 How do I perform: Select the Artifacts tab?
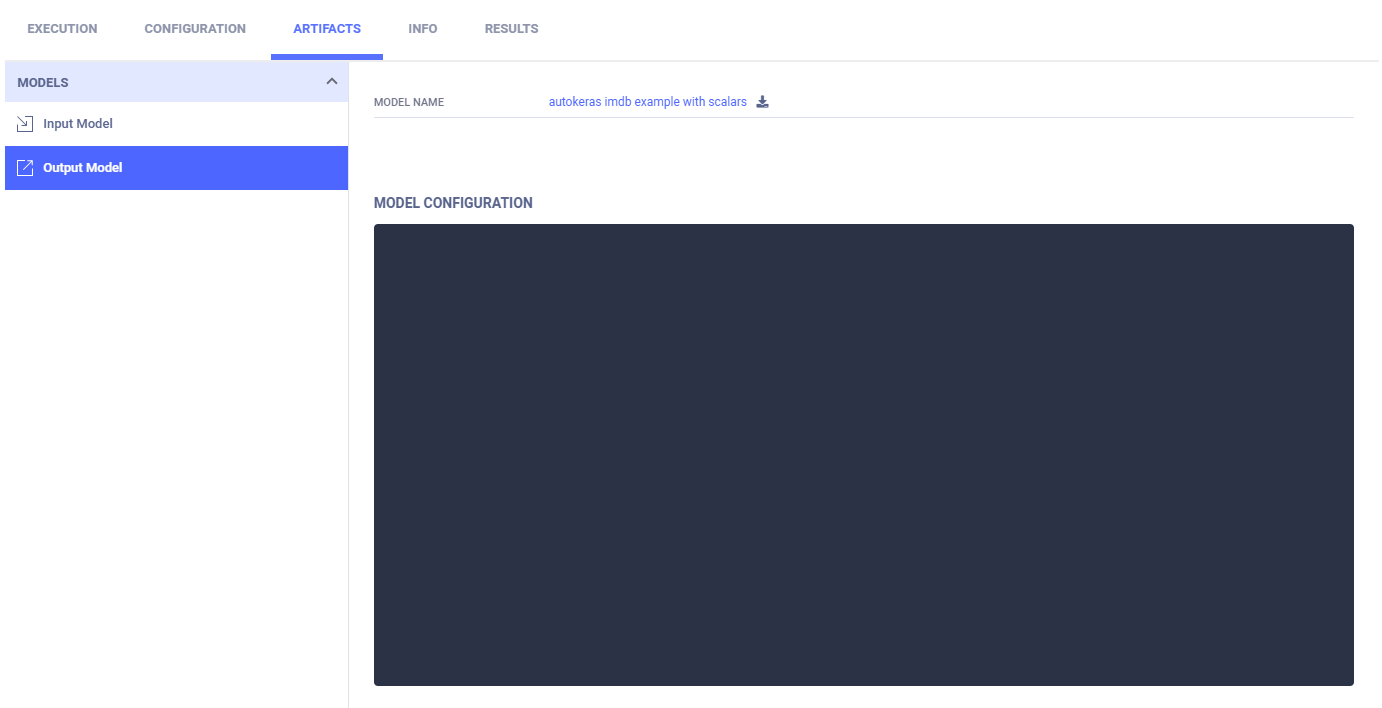tap(327, 29)
